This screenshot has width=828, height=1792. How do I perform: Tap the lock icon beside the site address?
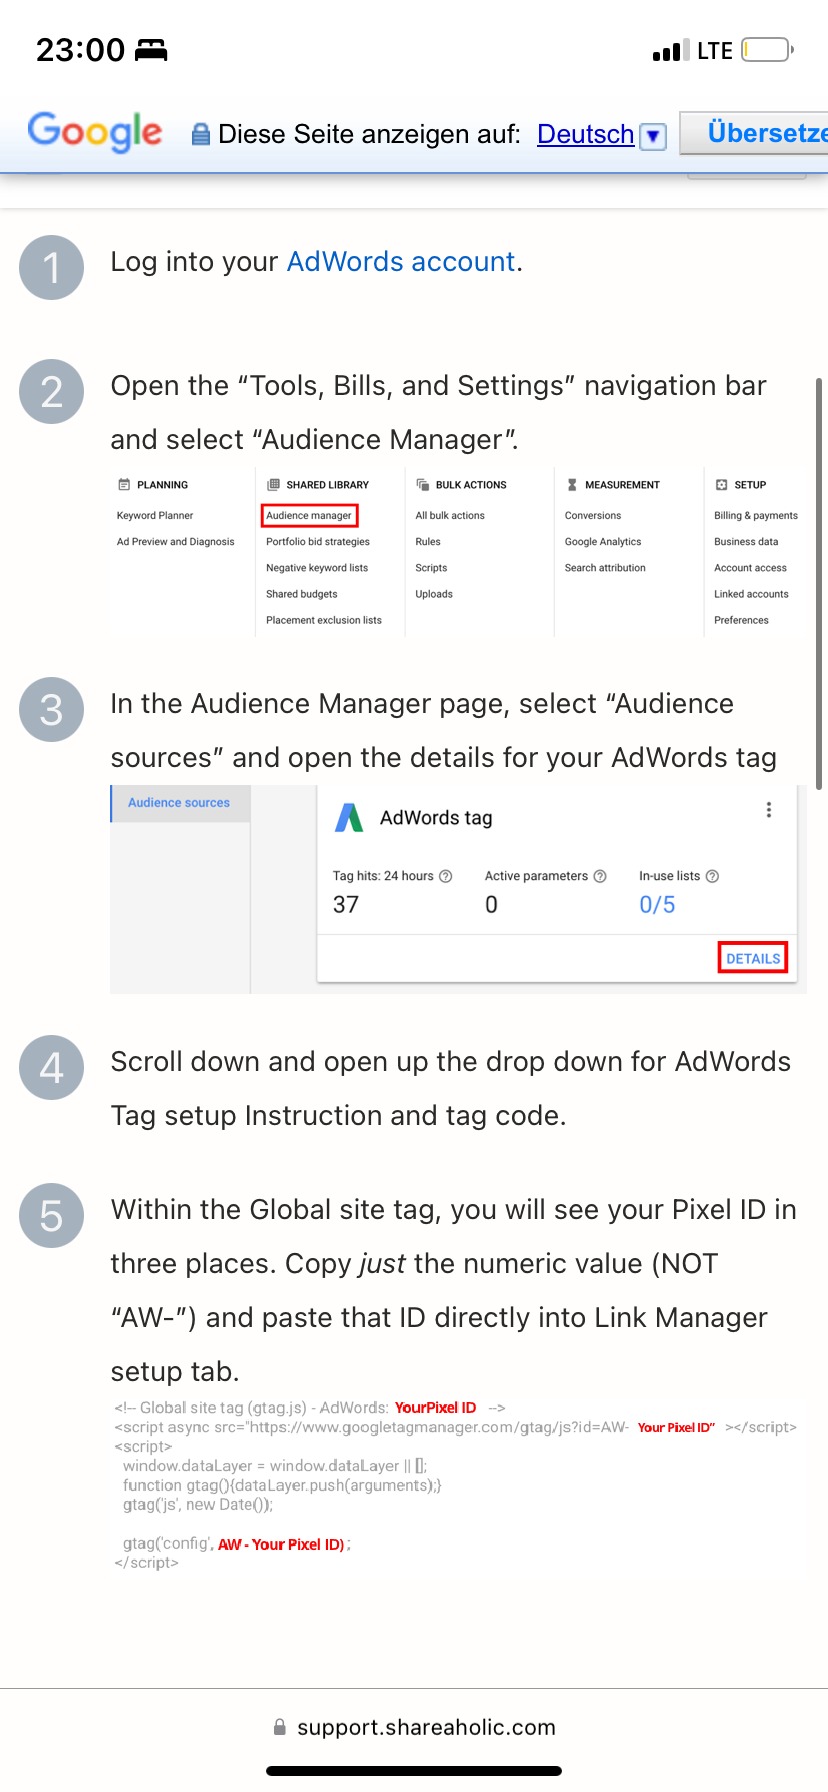pos(280,1727)
